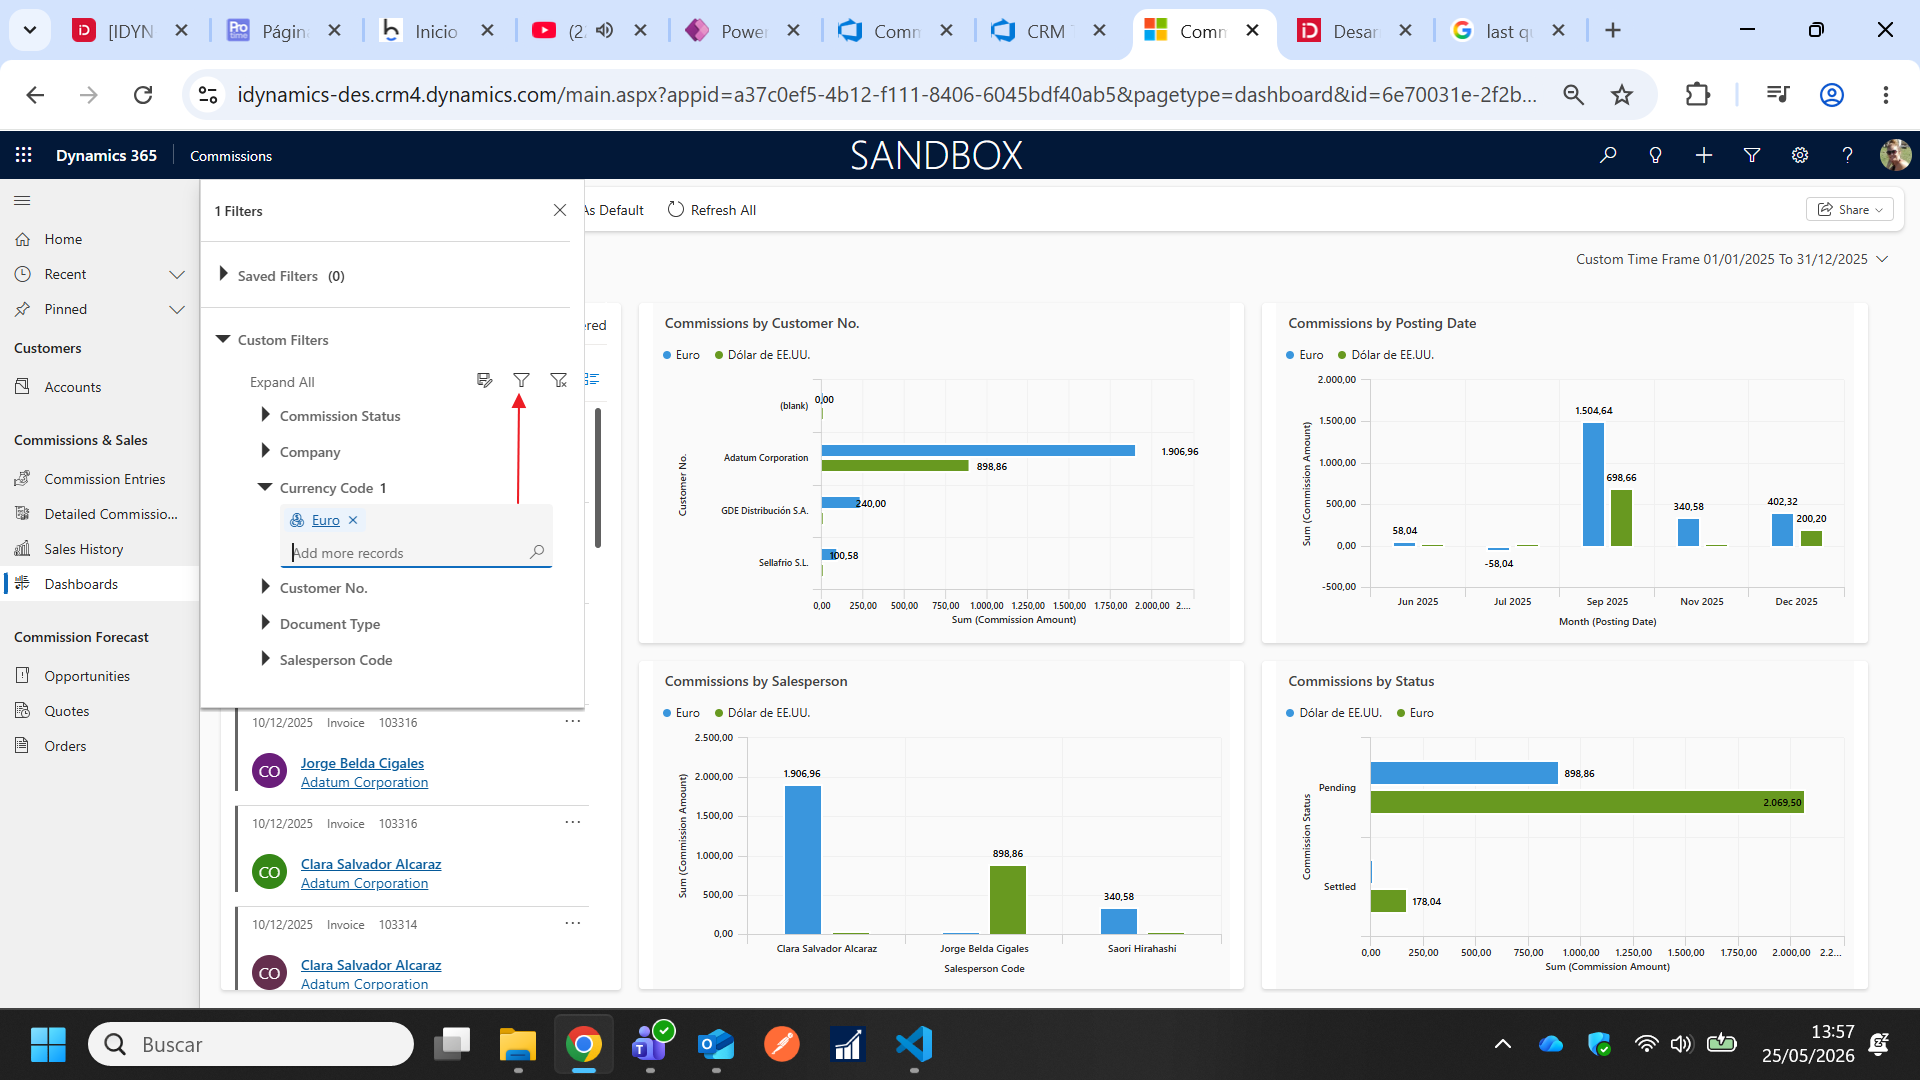1920x1080 pixels.
Task: Open the more options for first 103316 entry
Action: [573, 721]
